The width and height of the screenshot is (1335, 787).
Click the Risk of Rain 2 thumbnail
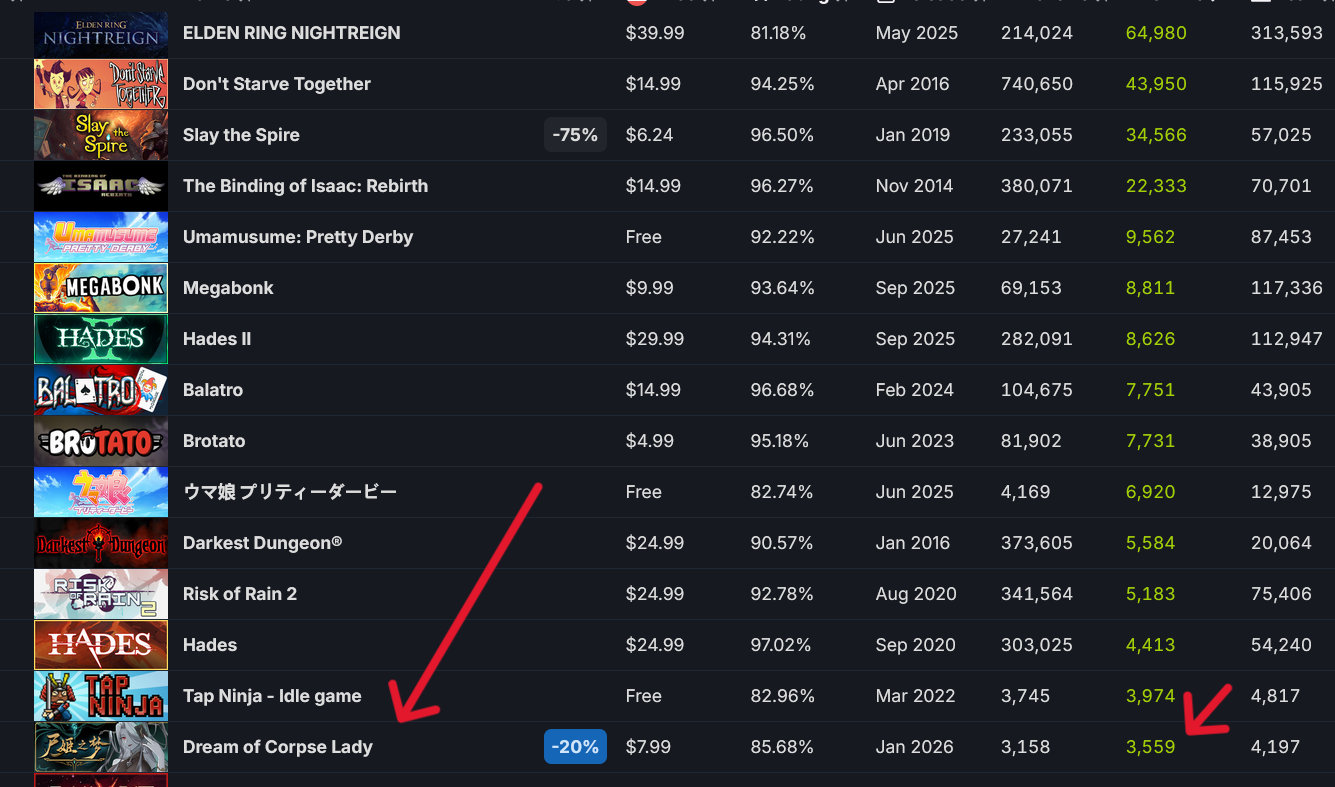100,594
